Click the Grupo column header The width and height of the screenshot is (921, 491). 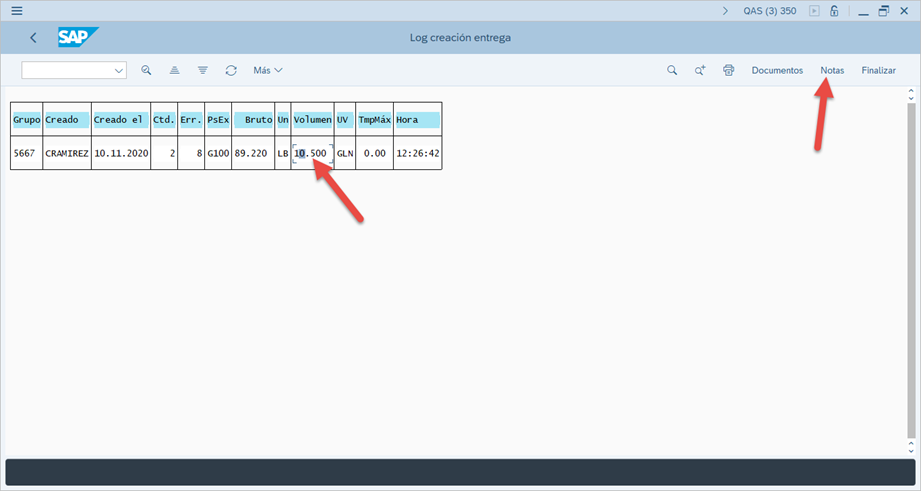click(27, 119)
